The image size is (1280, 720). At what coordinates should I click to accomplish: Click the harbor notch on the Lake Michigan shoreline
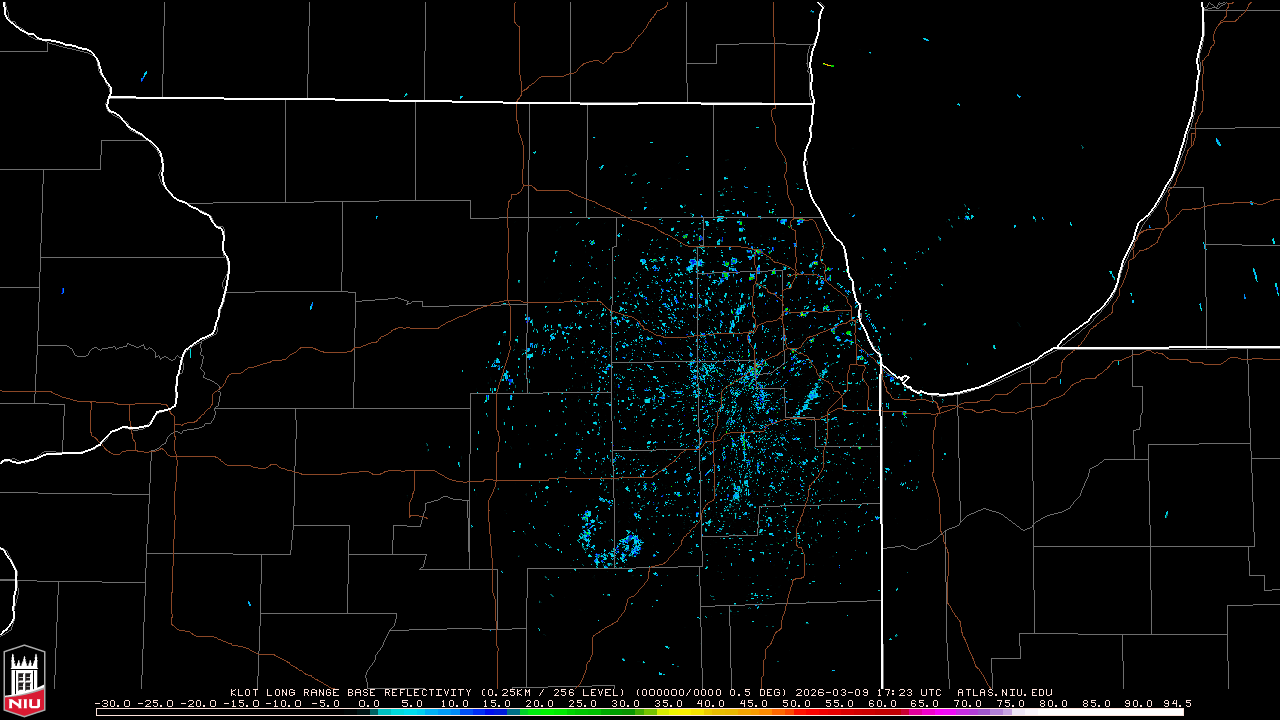[x=903, y=380]
